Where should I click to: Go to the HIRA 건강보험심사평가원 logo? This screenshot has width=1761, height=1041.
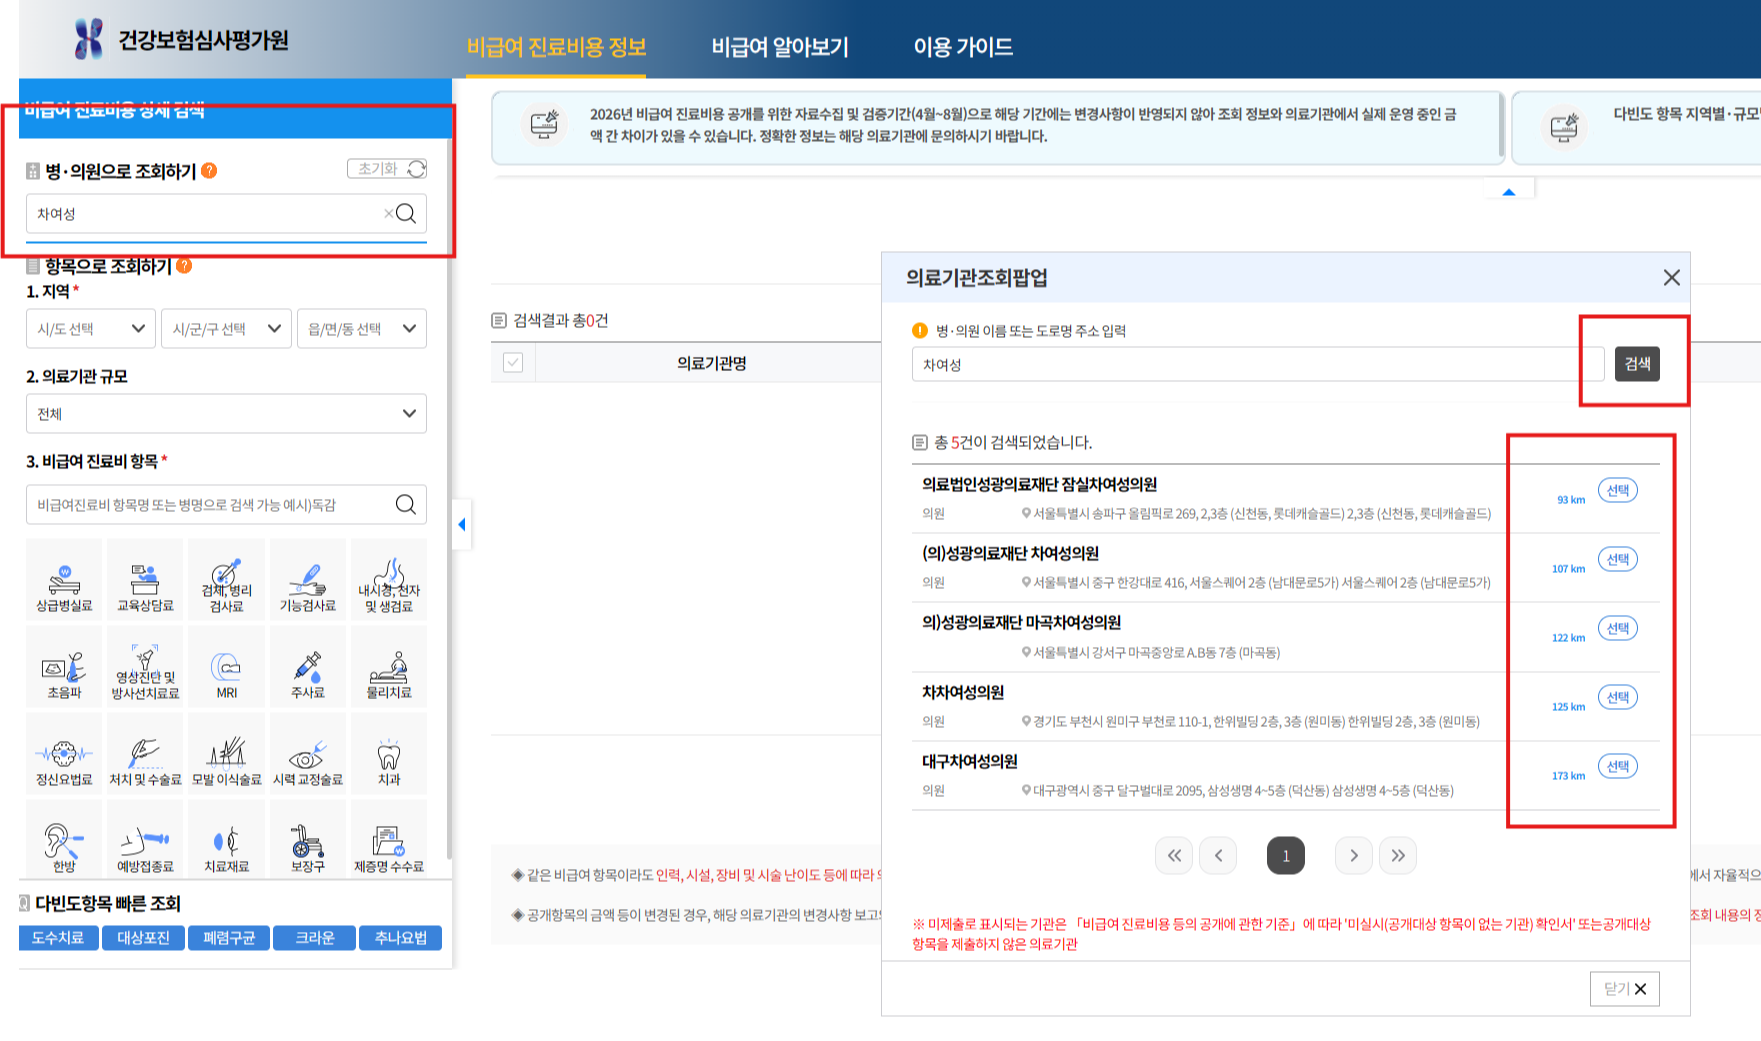pos(181,40)
